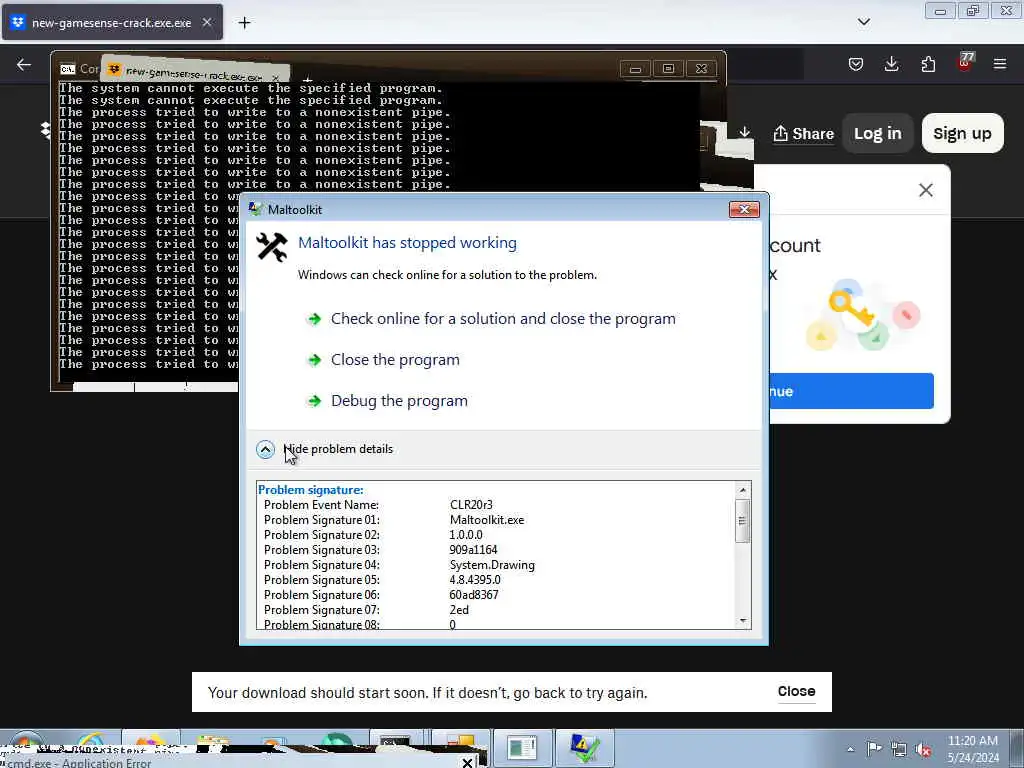Click the Save to Pocket icon
The image size is (1024, 768).
[x=856, y=64]
